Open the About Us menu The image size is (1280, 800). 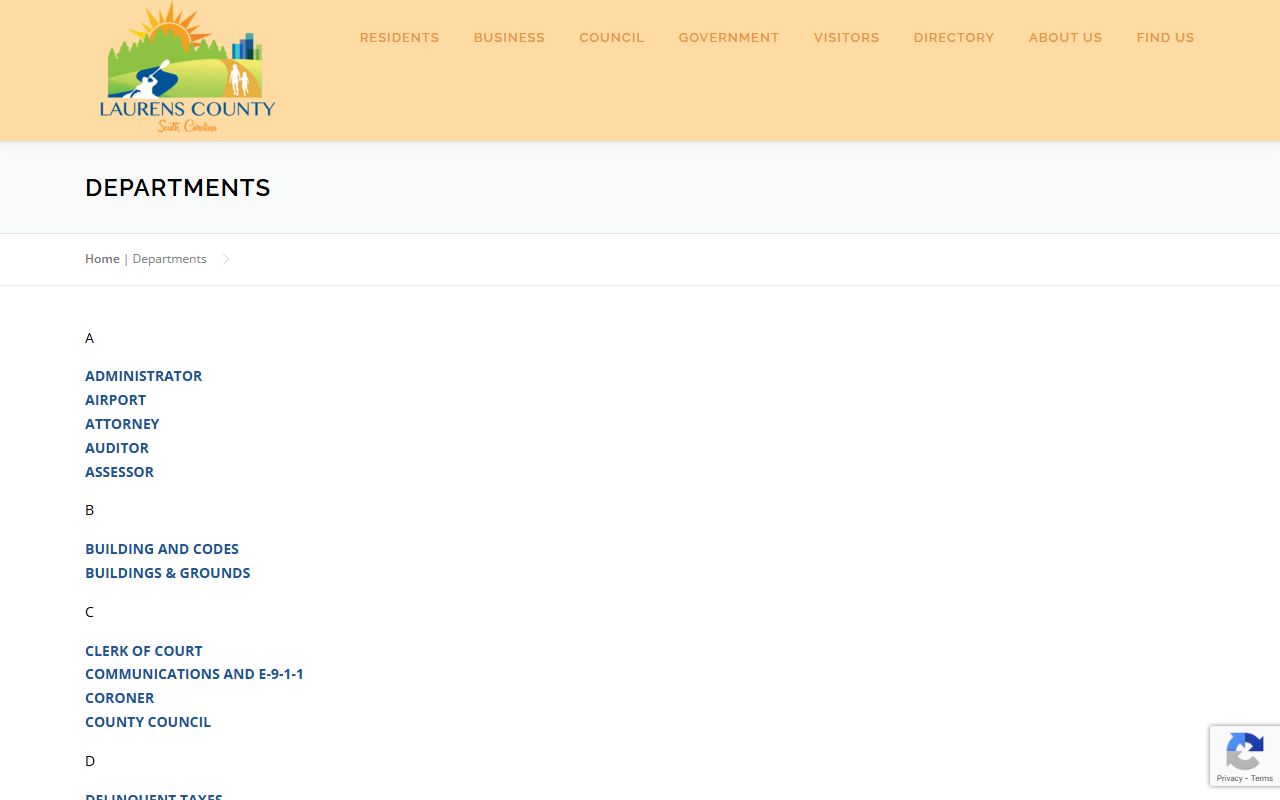[x=1065, y=38]
